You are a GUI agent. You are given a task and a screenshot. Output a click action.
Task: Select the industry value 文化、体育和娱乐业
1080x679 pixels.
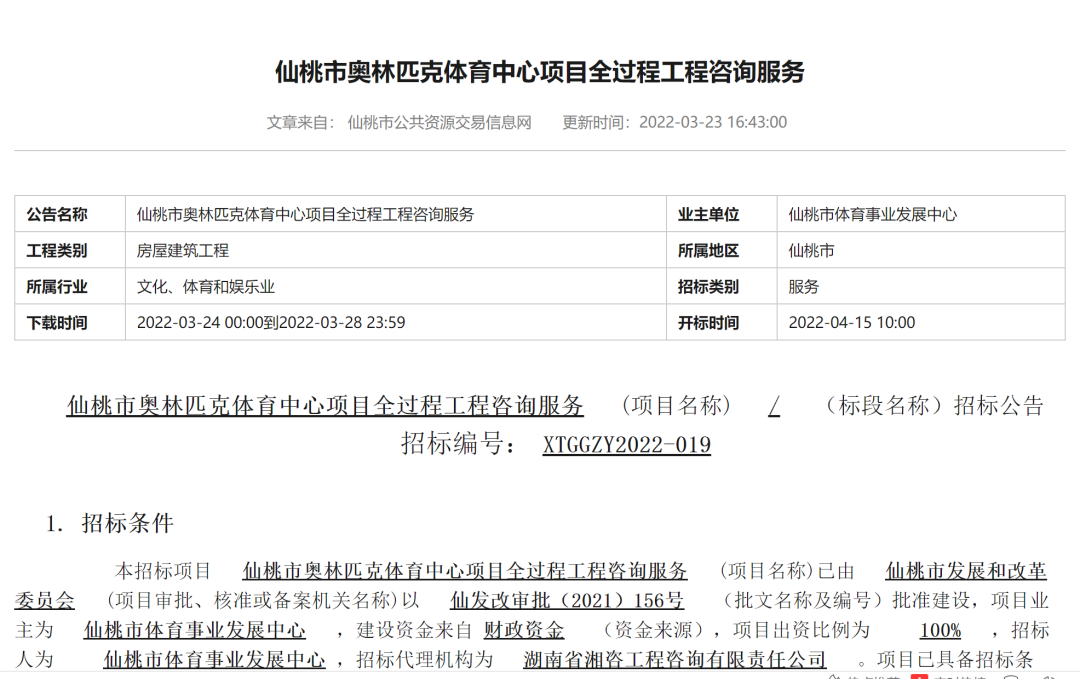click(206, 286)
